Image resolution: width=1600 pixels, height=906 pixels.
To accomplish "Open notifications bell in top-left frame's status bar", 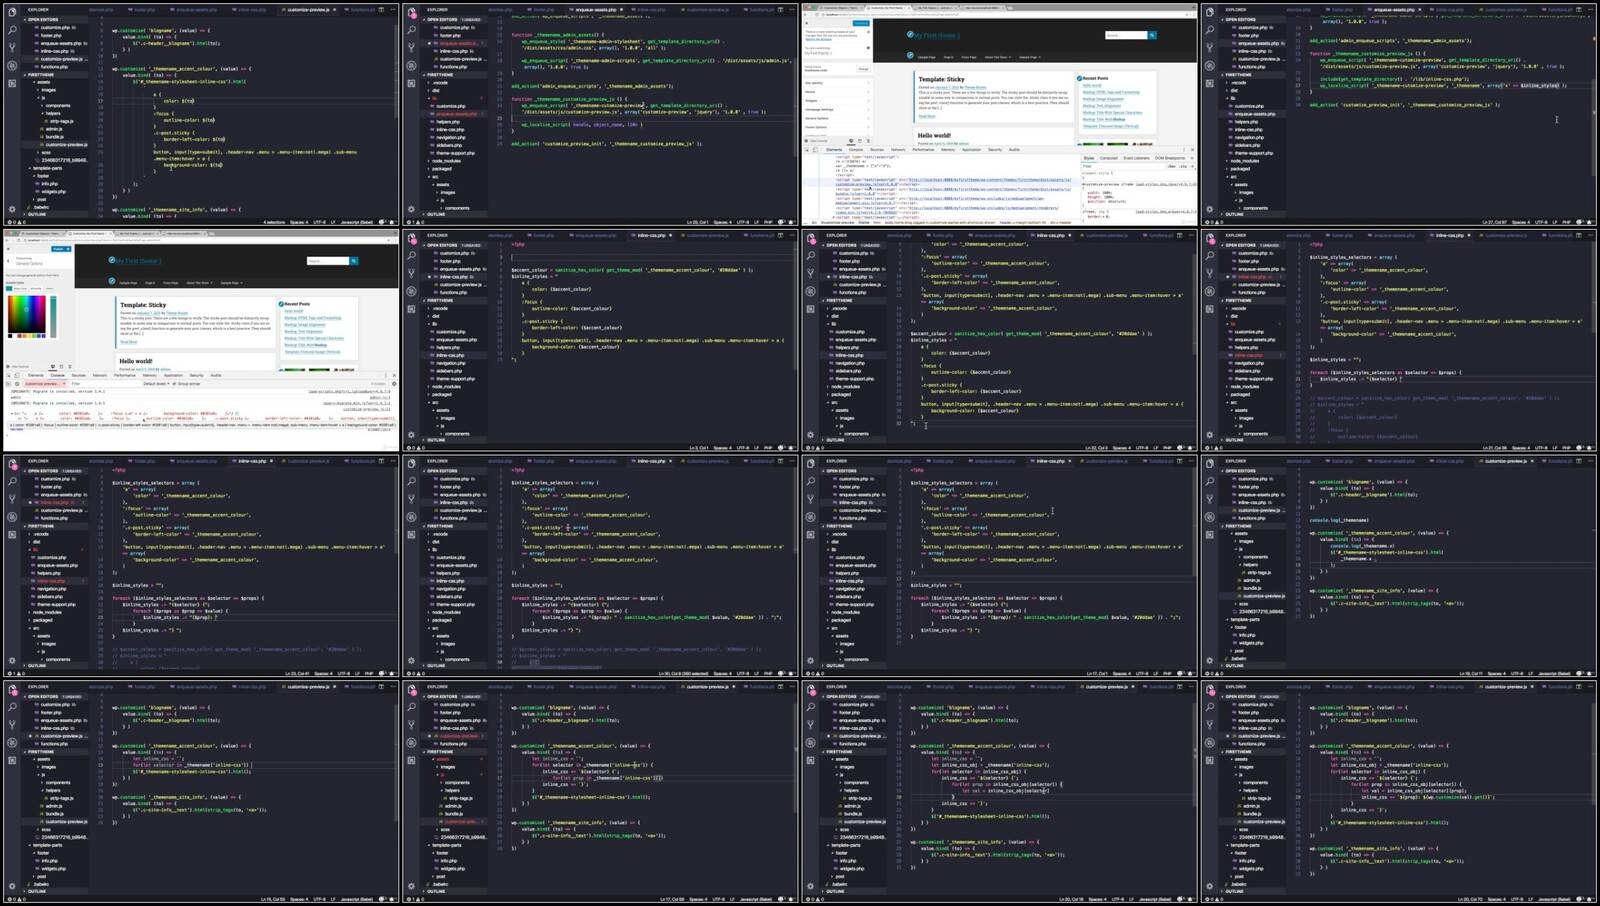I will 391,222.
